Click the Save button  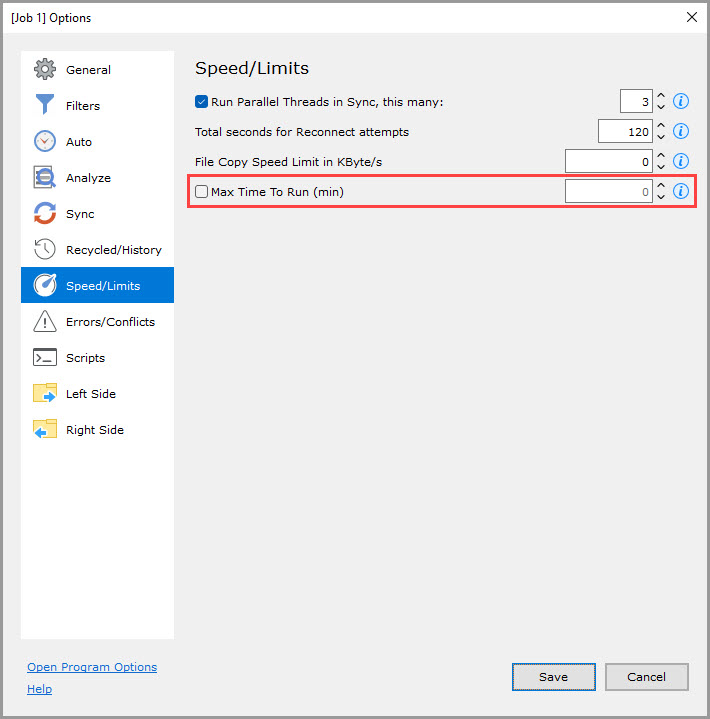tap(553, 677)
